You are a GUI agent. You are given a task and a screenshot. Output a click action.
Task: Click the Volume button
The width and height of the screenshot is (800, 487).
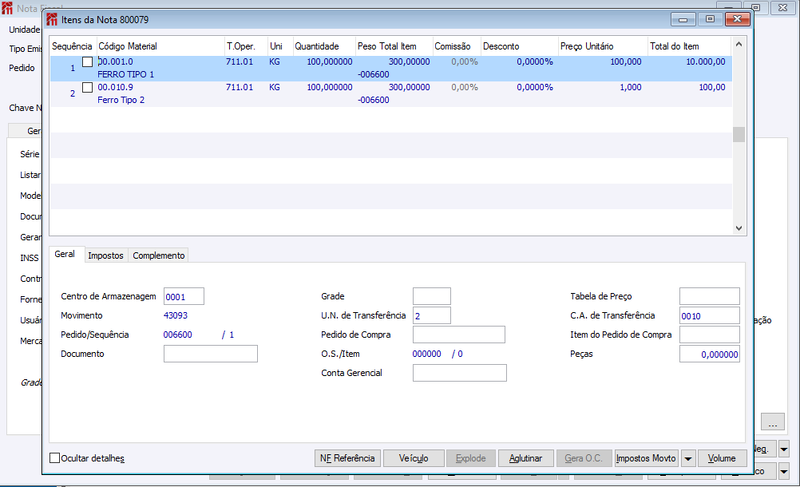coord(721,458)
